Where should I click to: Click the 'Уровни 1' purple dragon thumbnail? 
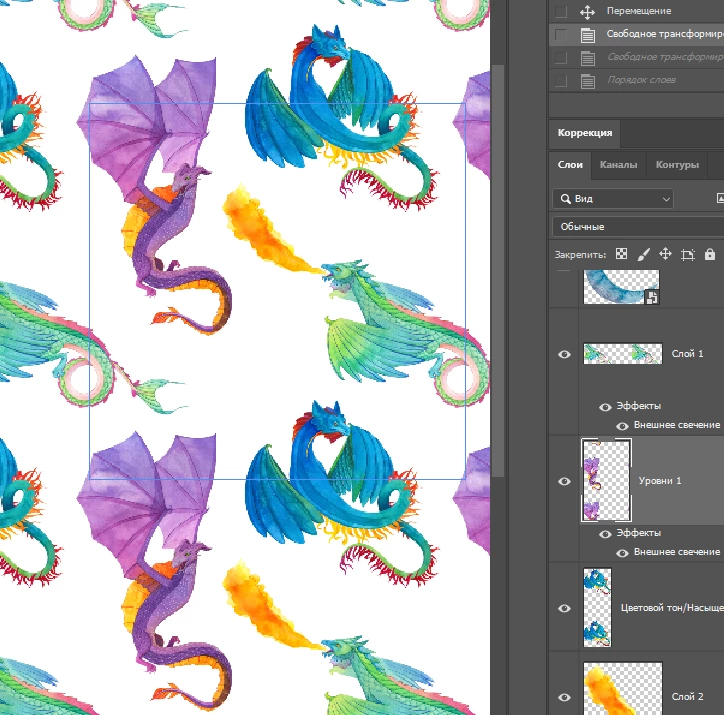[606, 480]
